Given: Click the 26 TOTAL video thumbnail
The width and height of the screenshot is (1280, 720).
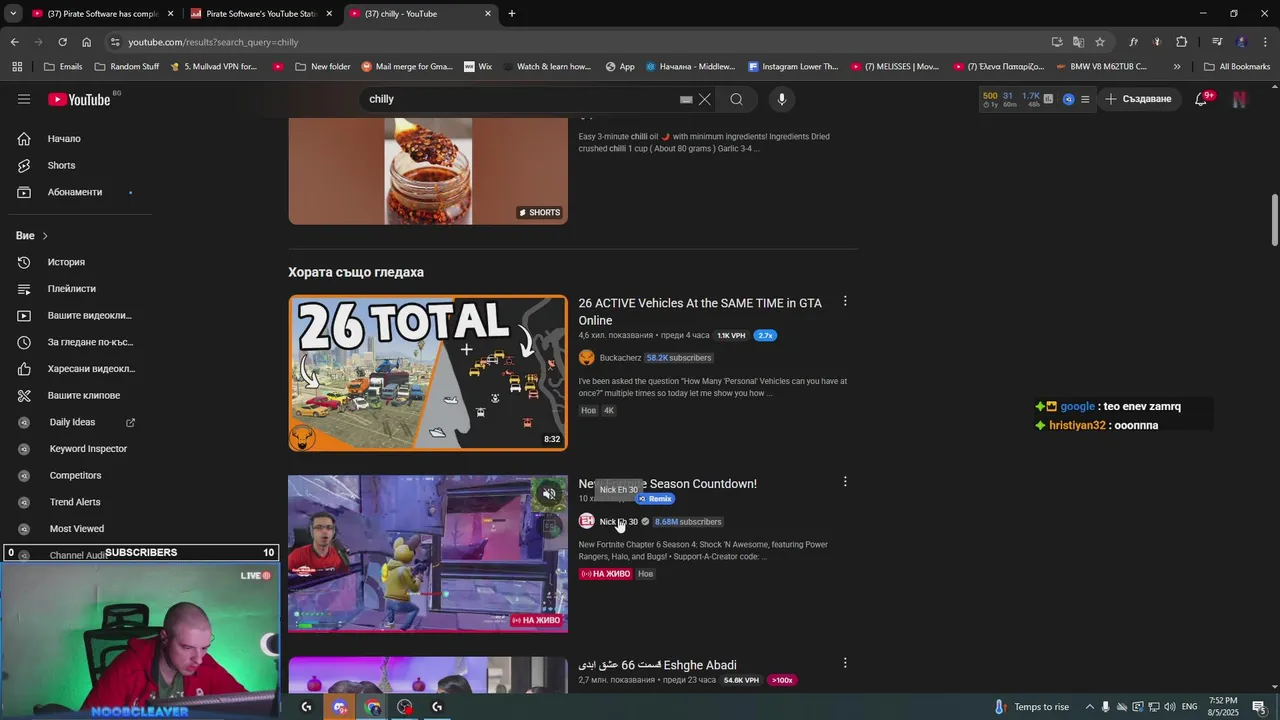Looking at the screenshot, I should pos(428,372).
